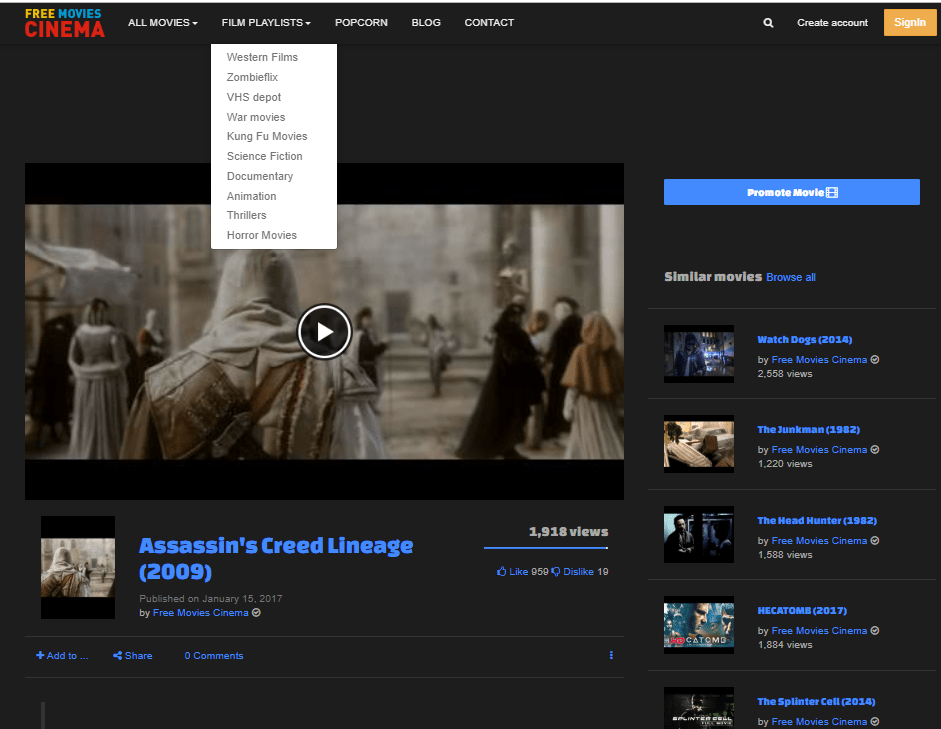This screenshot has width=941, height=729.
Task: Click HECATOMB thumbnail image
Action: 699,625
